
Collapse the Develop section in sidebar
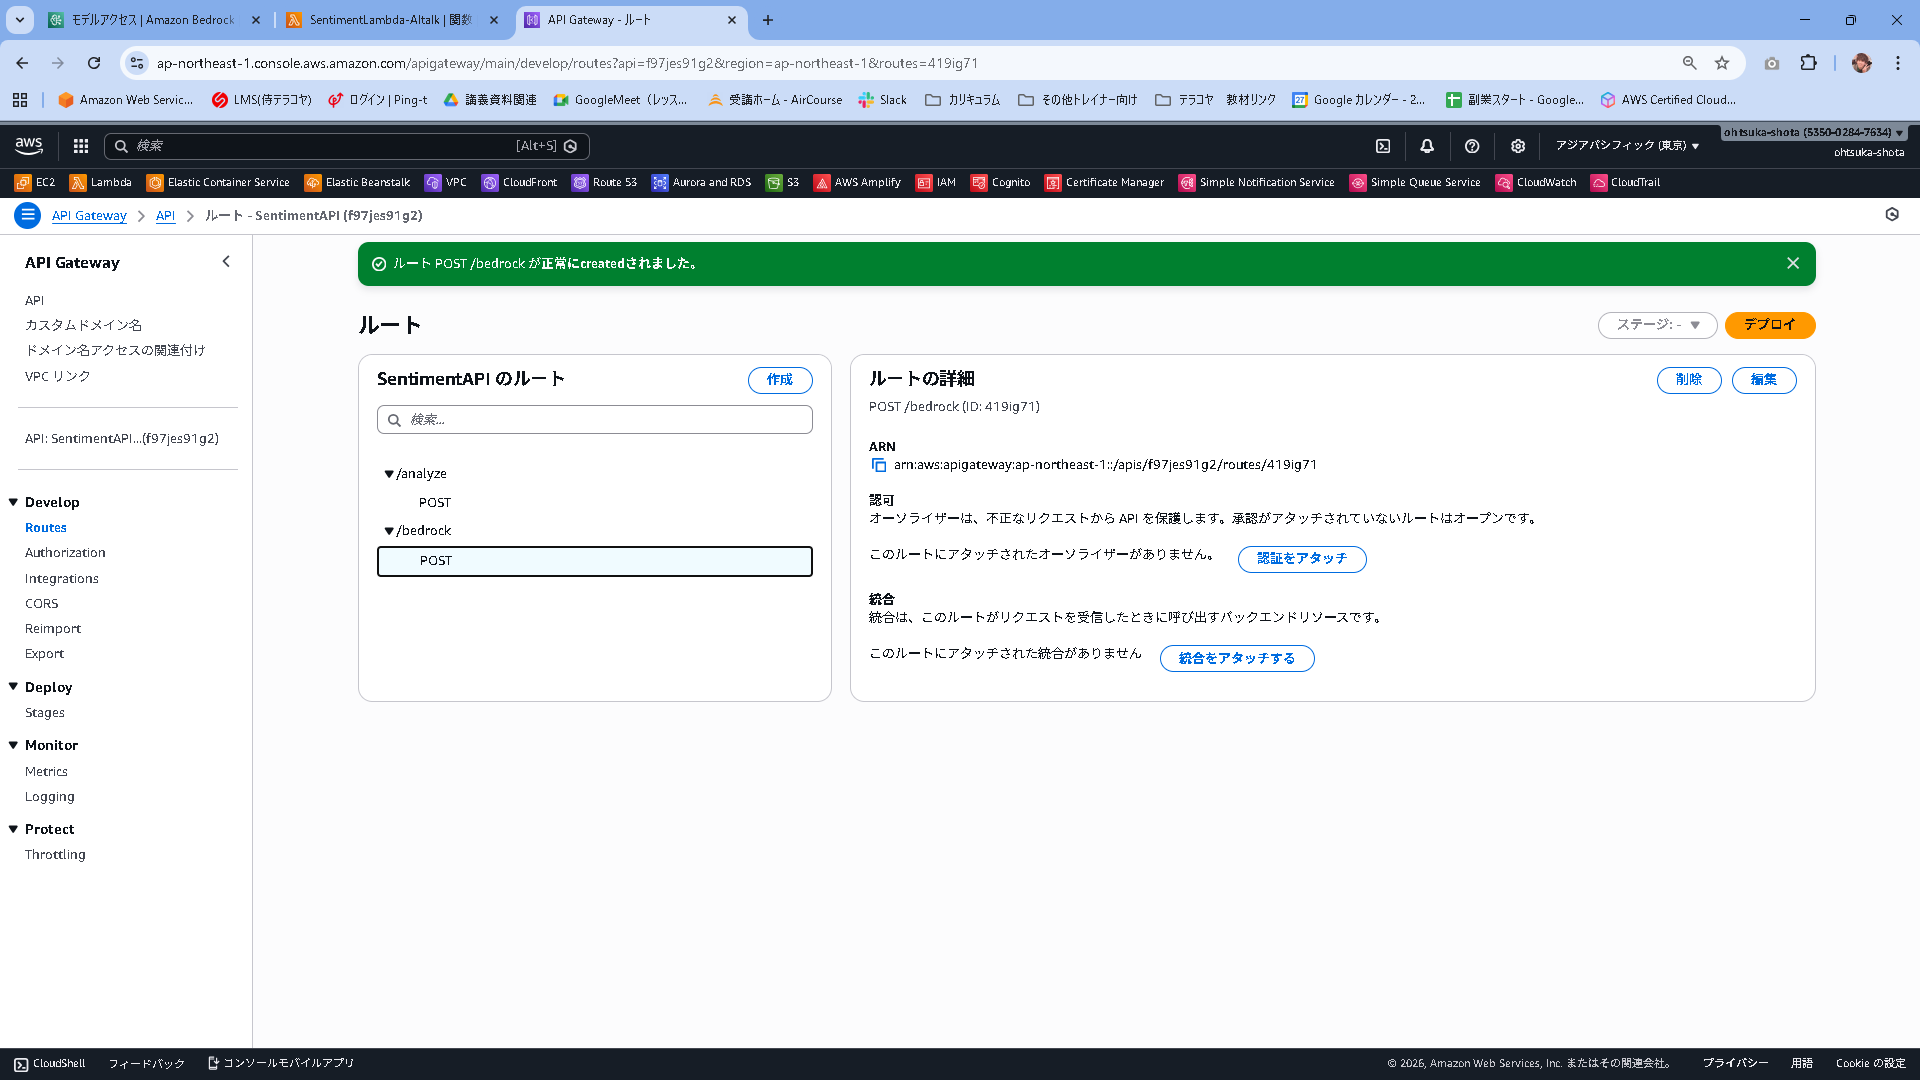pos(14,502)
